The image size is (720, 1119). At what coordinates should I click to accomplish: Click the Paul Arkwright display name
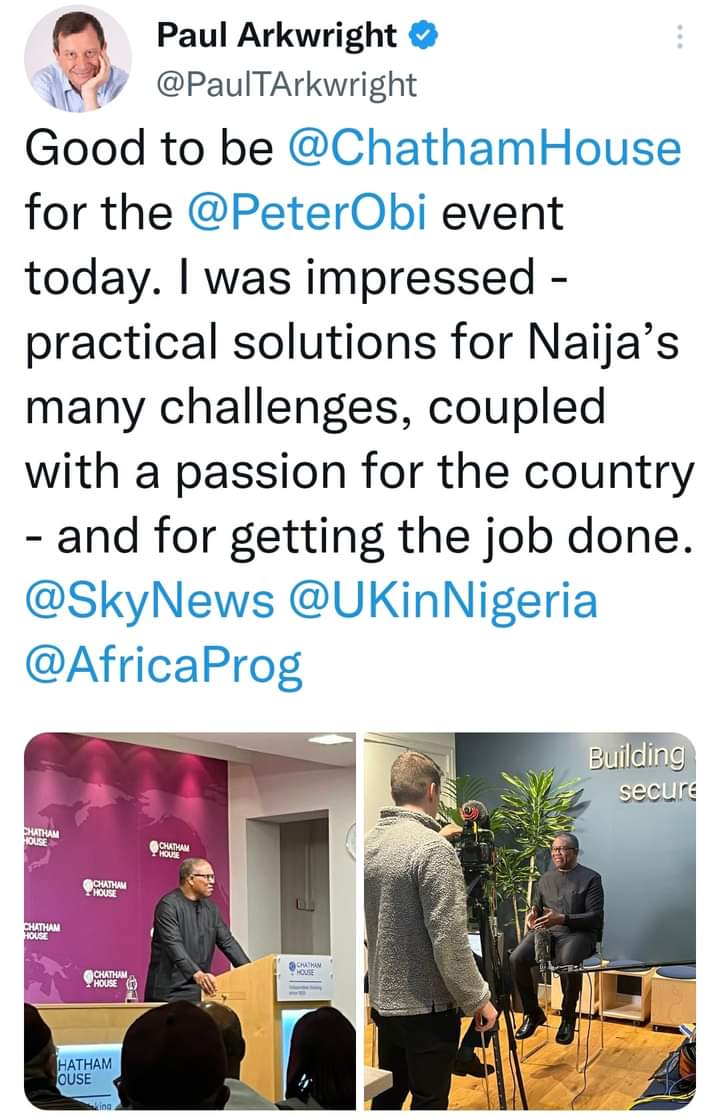pos(277,37)
